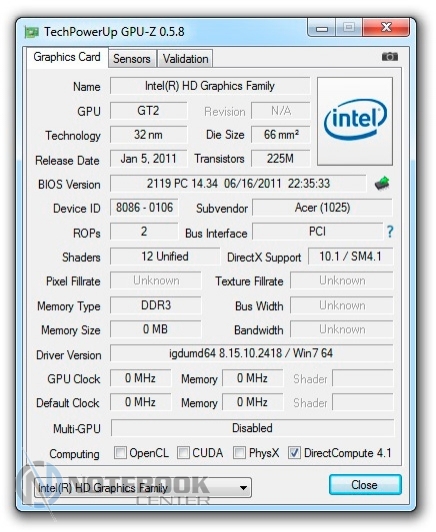Click the Driver Version field
436x532 pixels.
pyautogui.click(x=251, y=353)
